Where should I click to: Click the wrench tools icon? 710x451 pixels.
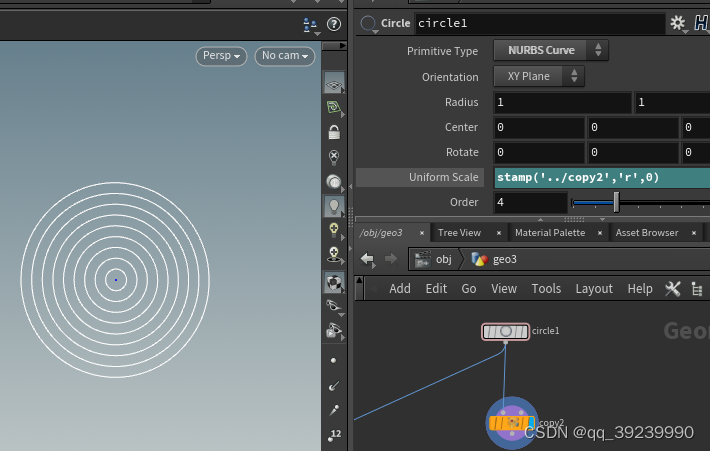673,289
